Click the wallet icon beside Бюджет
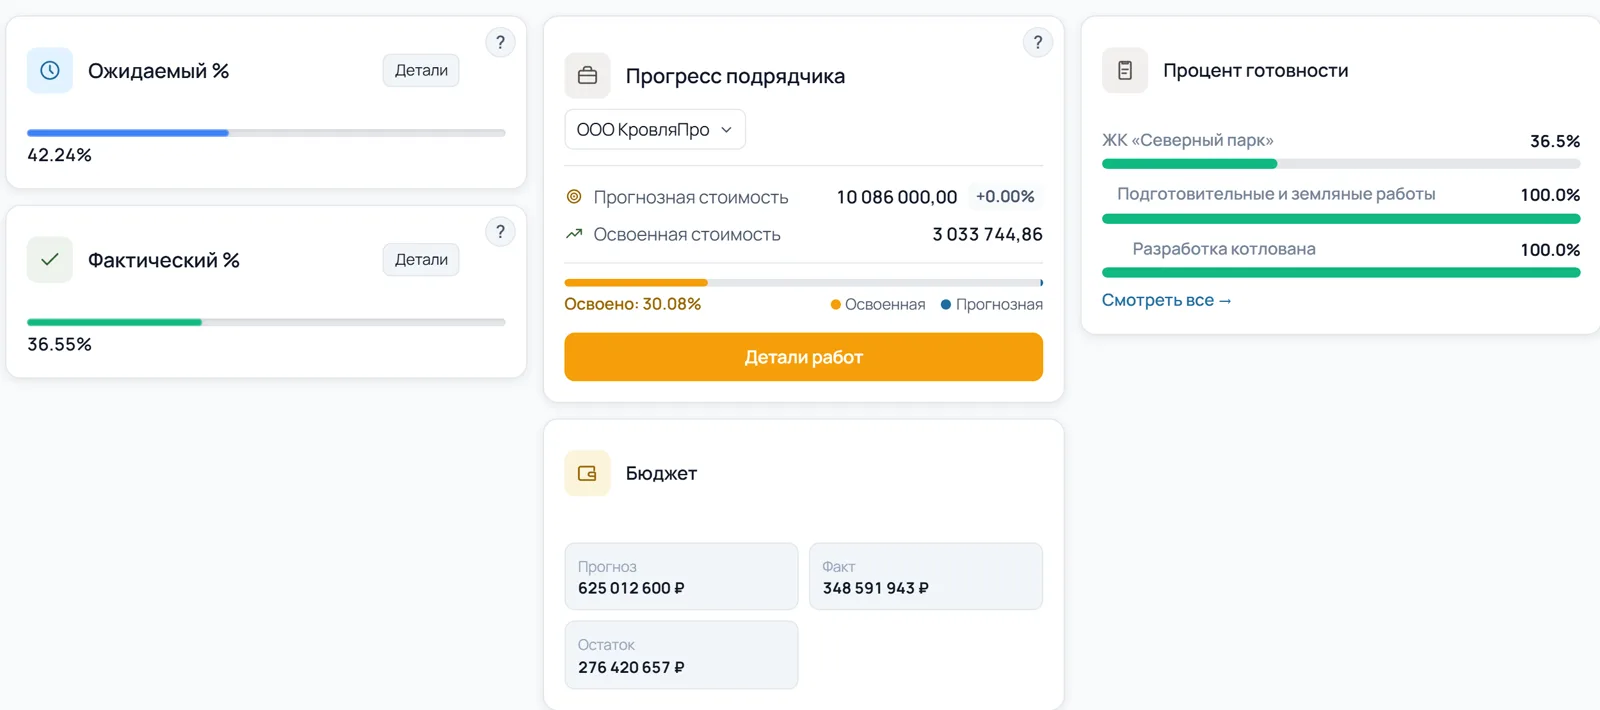This screenshot has width=1600, height=710. [587, 473]
